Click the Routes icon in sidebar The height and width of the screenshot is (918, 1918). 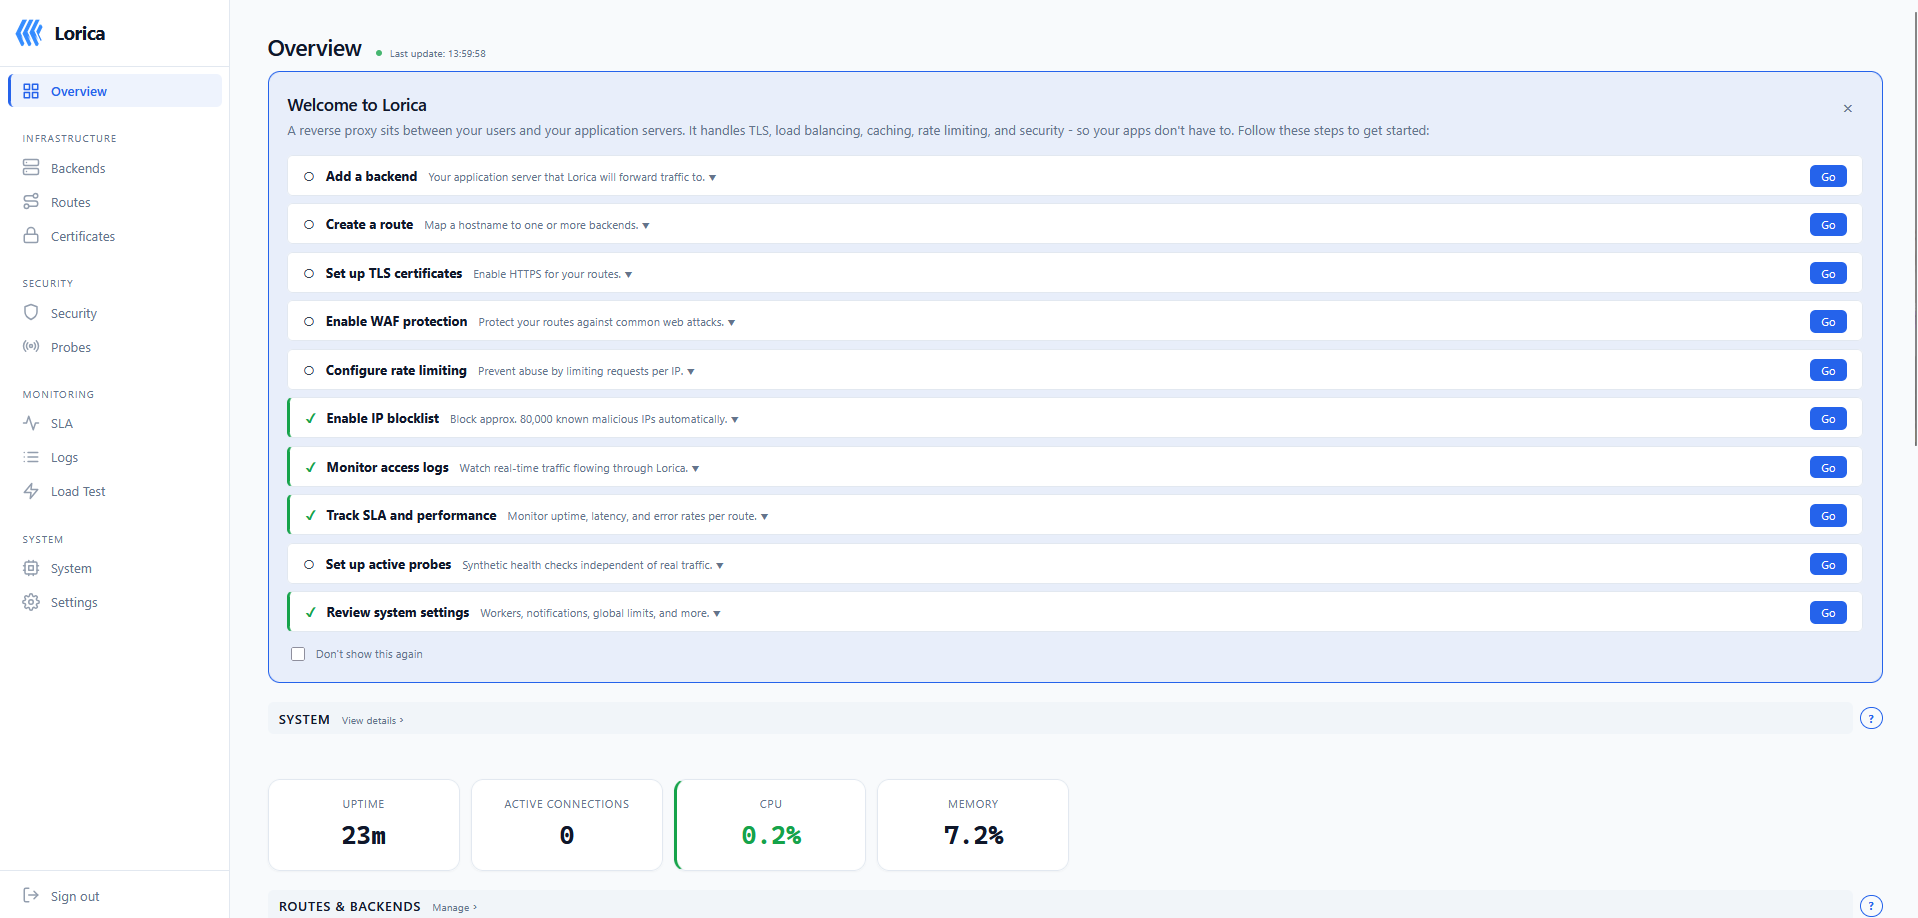coord(31,202)
